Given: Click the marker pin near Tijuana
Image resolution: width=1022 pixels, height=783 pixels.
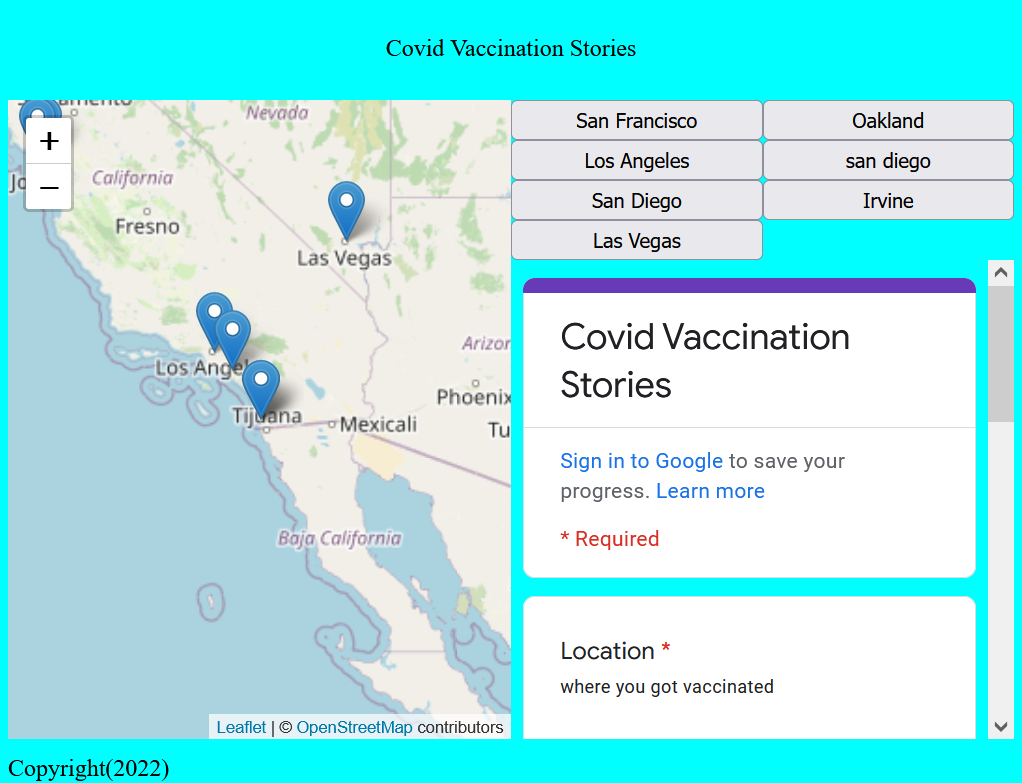Looking at the screenshot, I should tap(261, 386).
